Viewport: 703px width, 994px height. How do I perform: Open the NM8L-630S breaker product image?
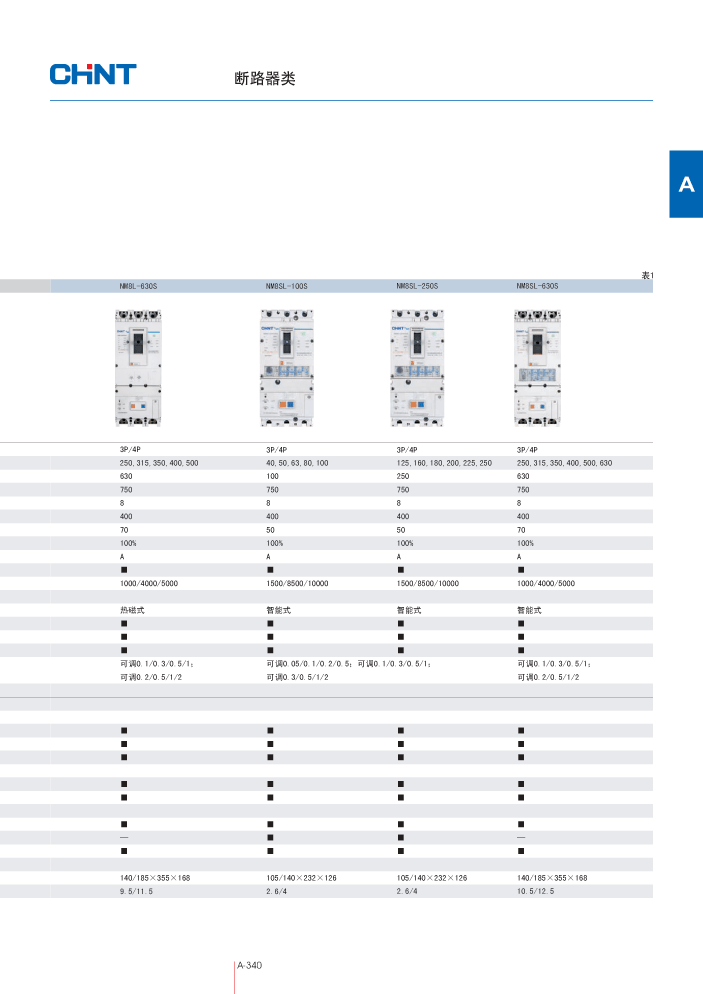tap(139, 367)
